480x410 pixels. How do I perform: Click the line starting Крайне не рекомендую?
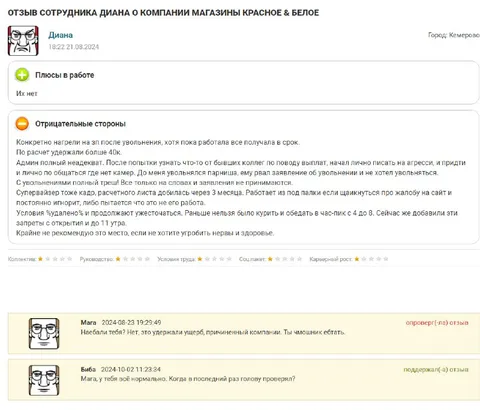point(145,233)
